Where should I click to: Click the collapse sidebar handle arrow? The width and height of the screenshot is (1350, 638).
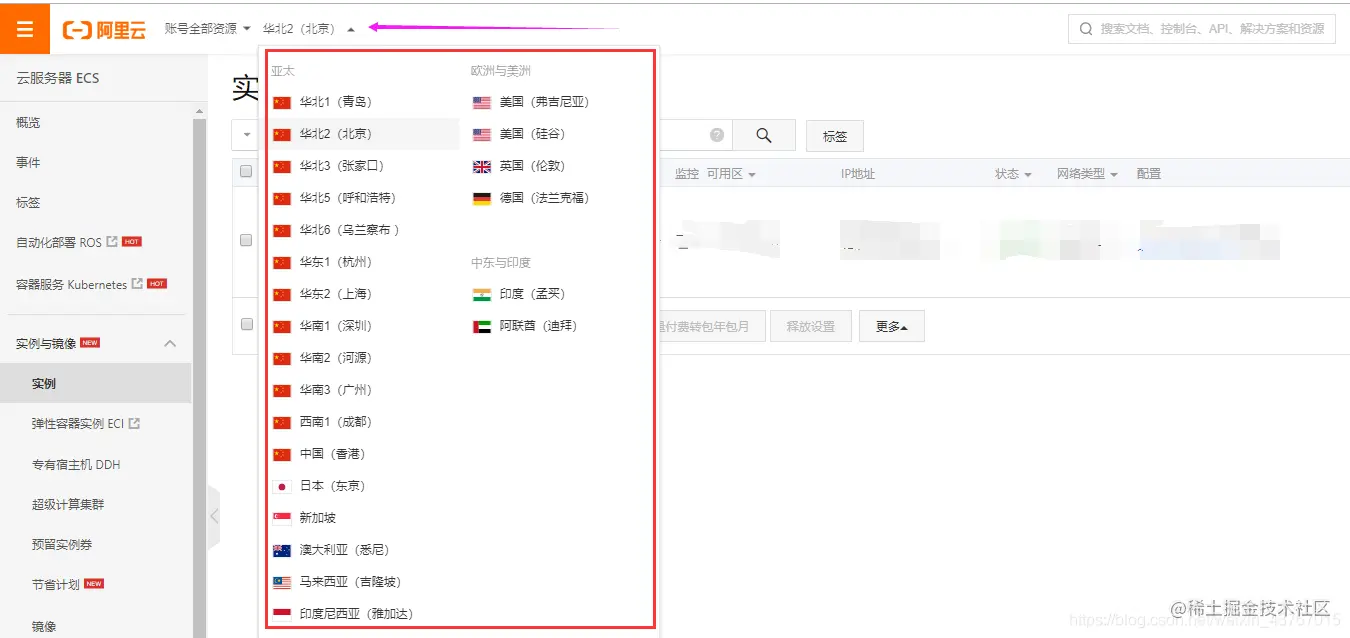coord(213,517)
